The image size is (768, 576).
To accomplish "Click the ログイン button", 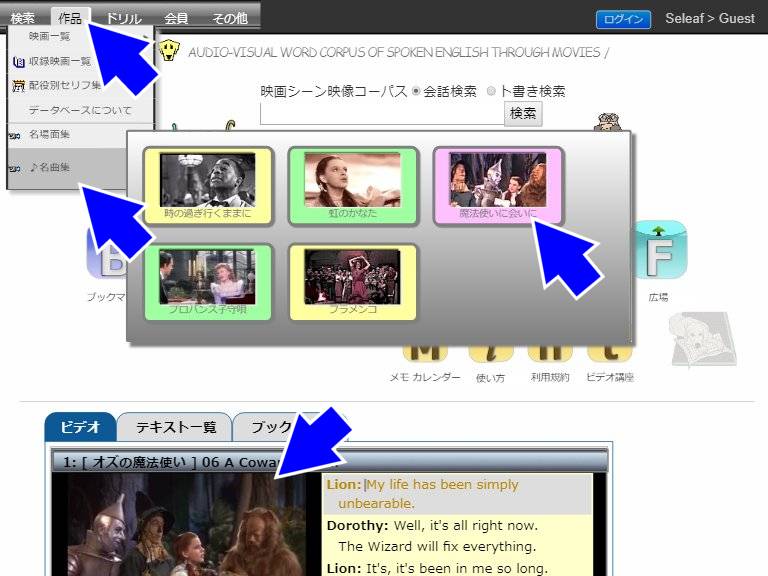I will (623, 19).
